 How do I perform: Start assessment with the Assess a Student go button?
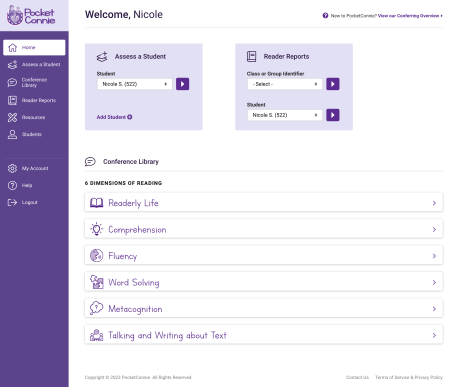click(x=182, y=84)
